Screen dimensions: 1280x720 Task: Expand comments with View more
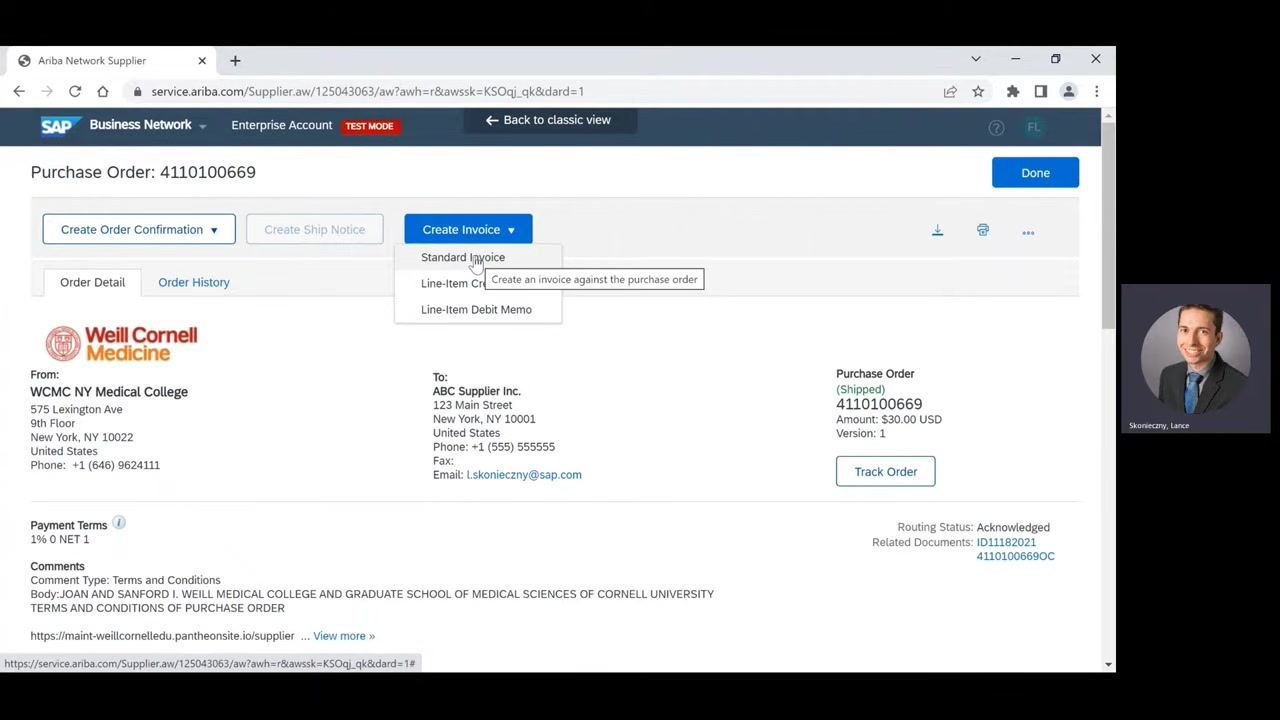[x=344, y=636]
